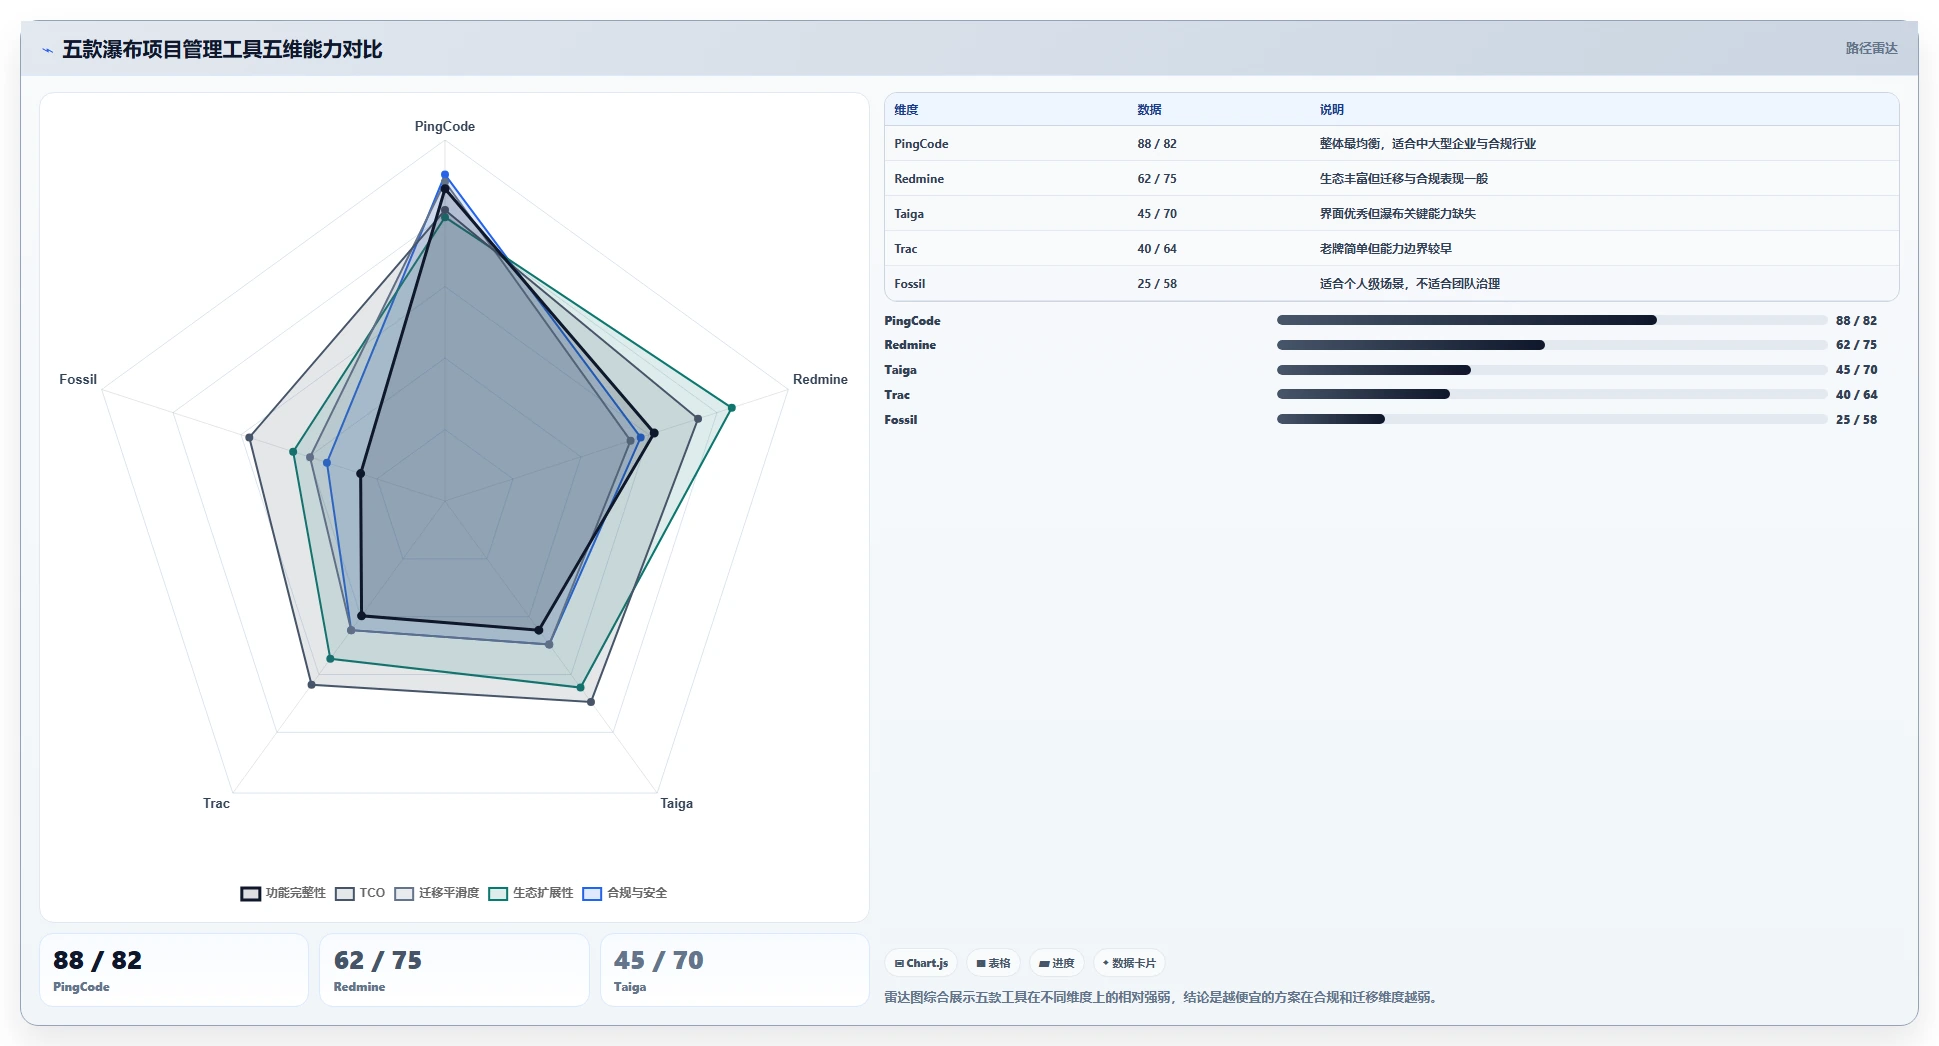This screenshot has height=1046, width=1939.
Task: Click description 老牌简单但能力边界较早
Action: [1385, 249]
